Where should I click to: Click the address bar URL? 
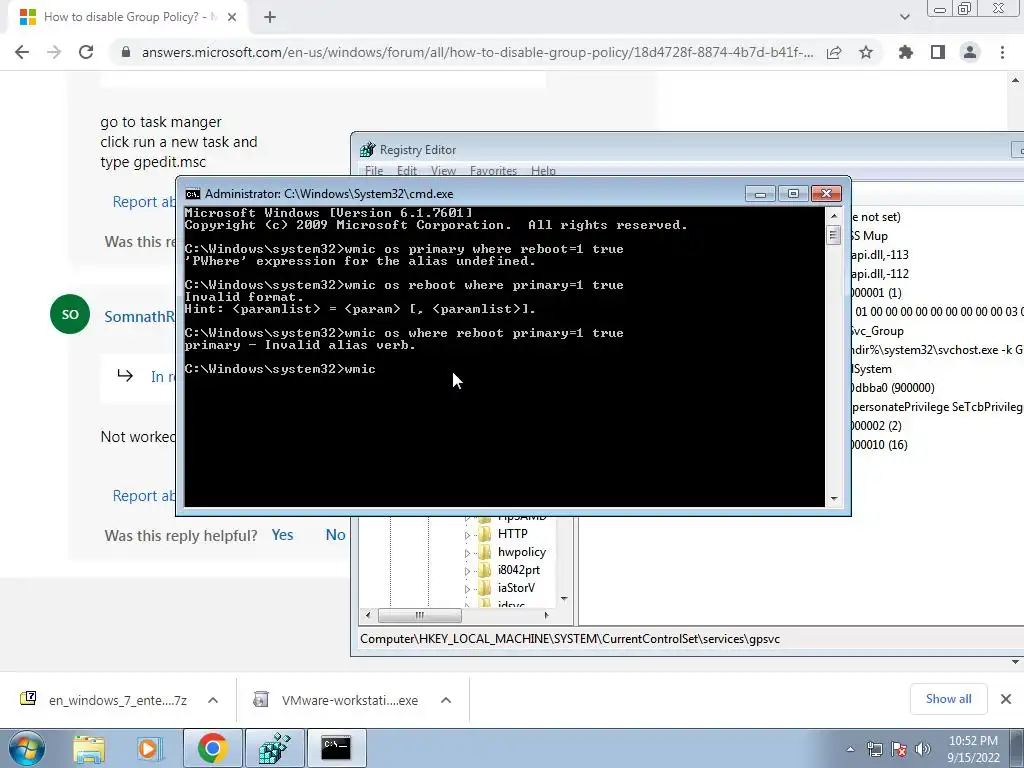[x=477, y=52]
